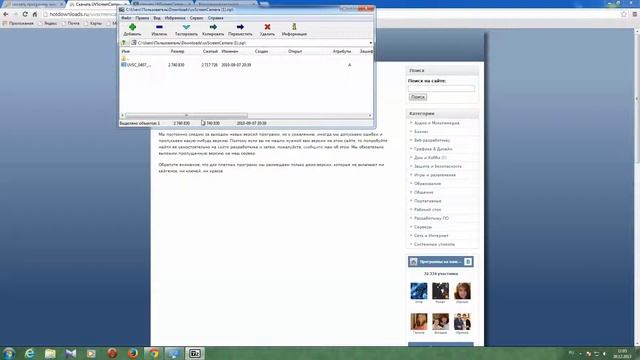
Task: Open Веб-разработчику category link
Action: (x=432, y=140)
